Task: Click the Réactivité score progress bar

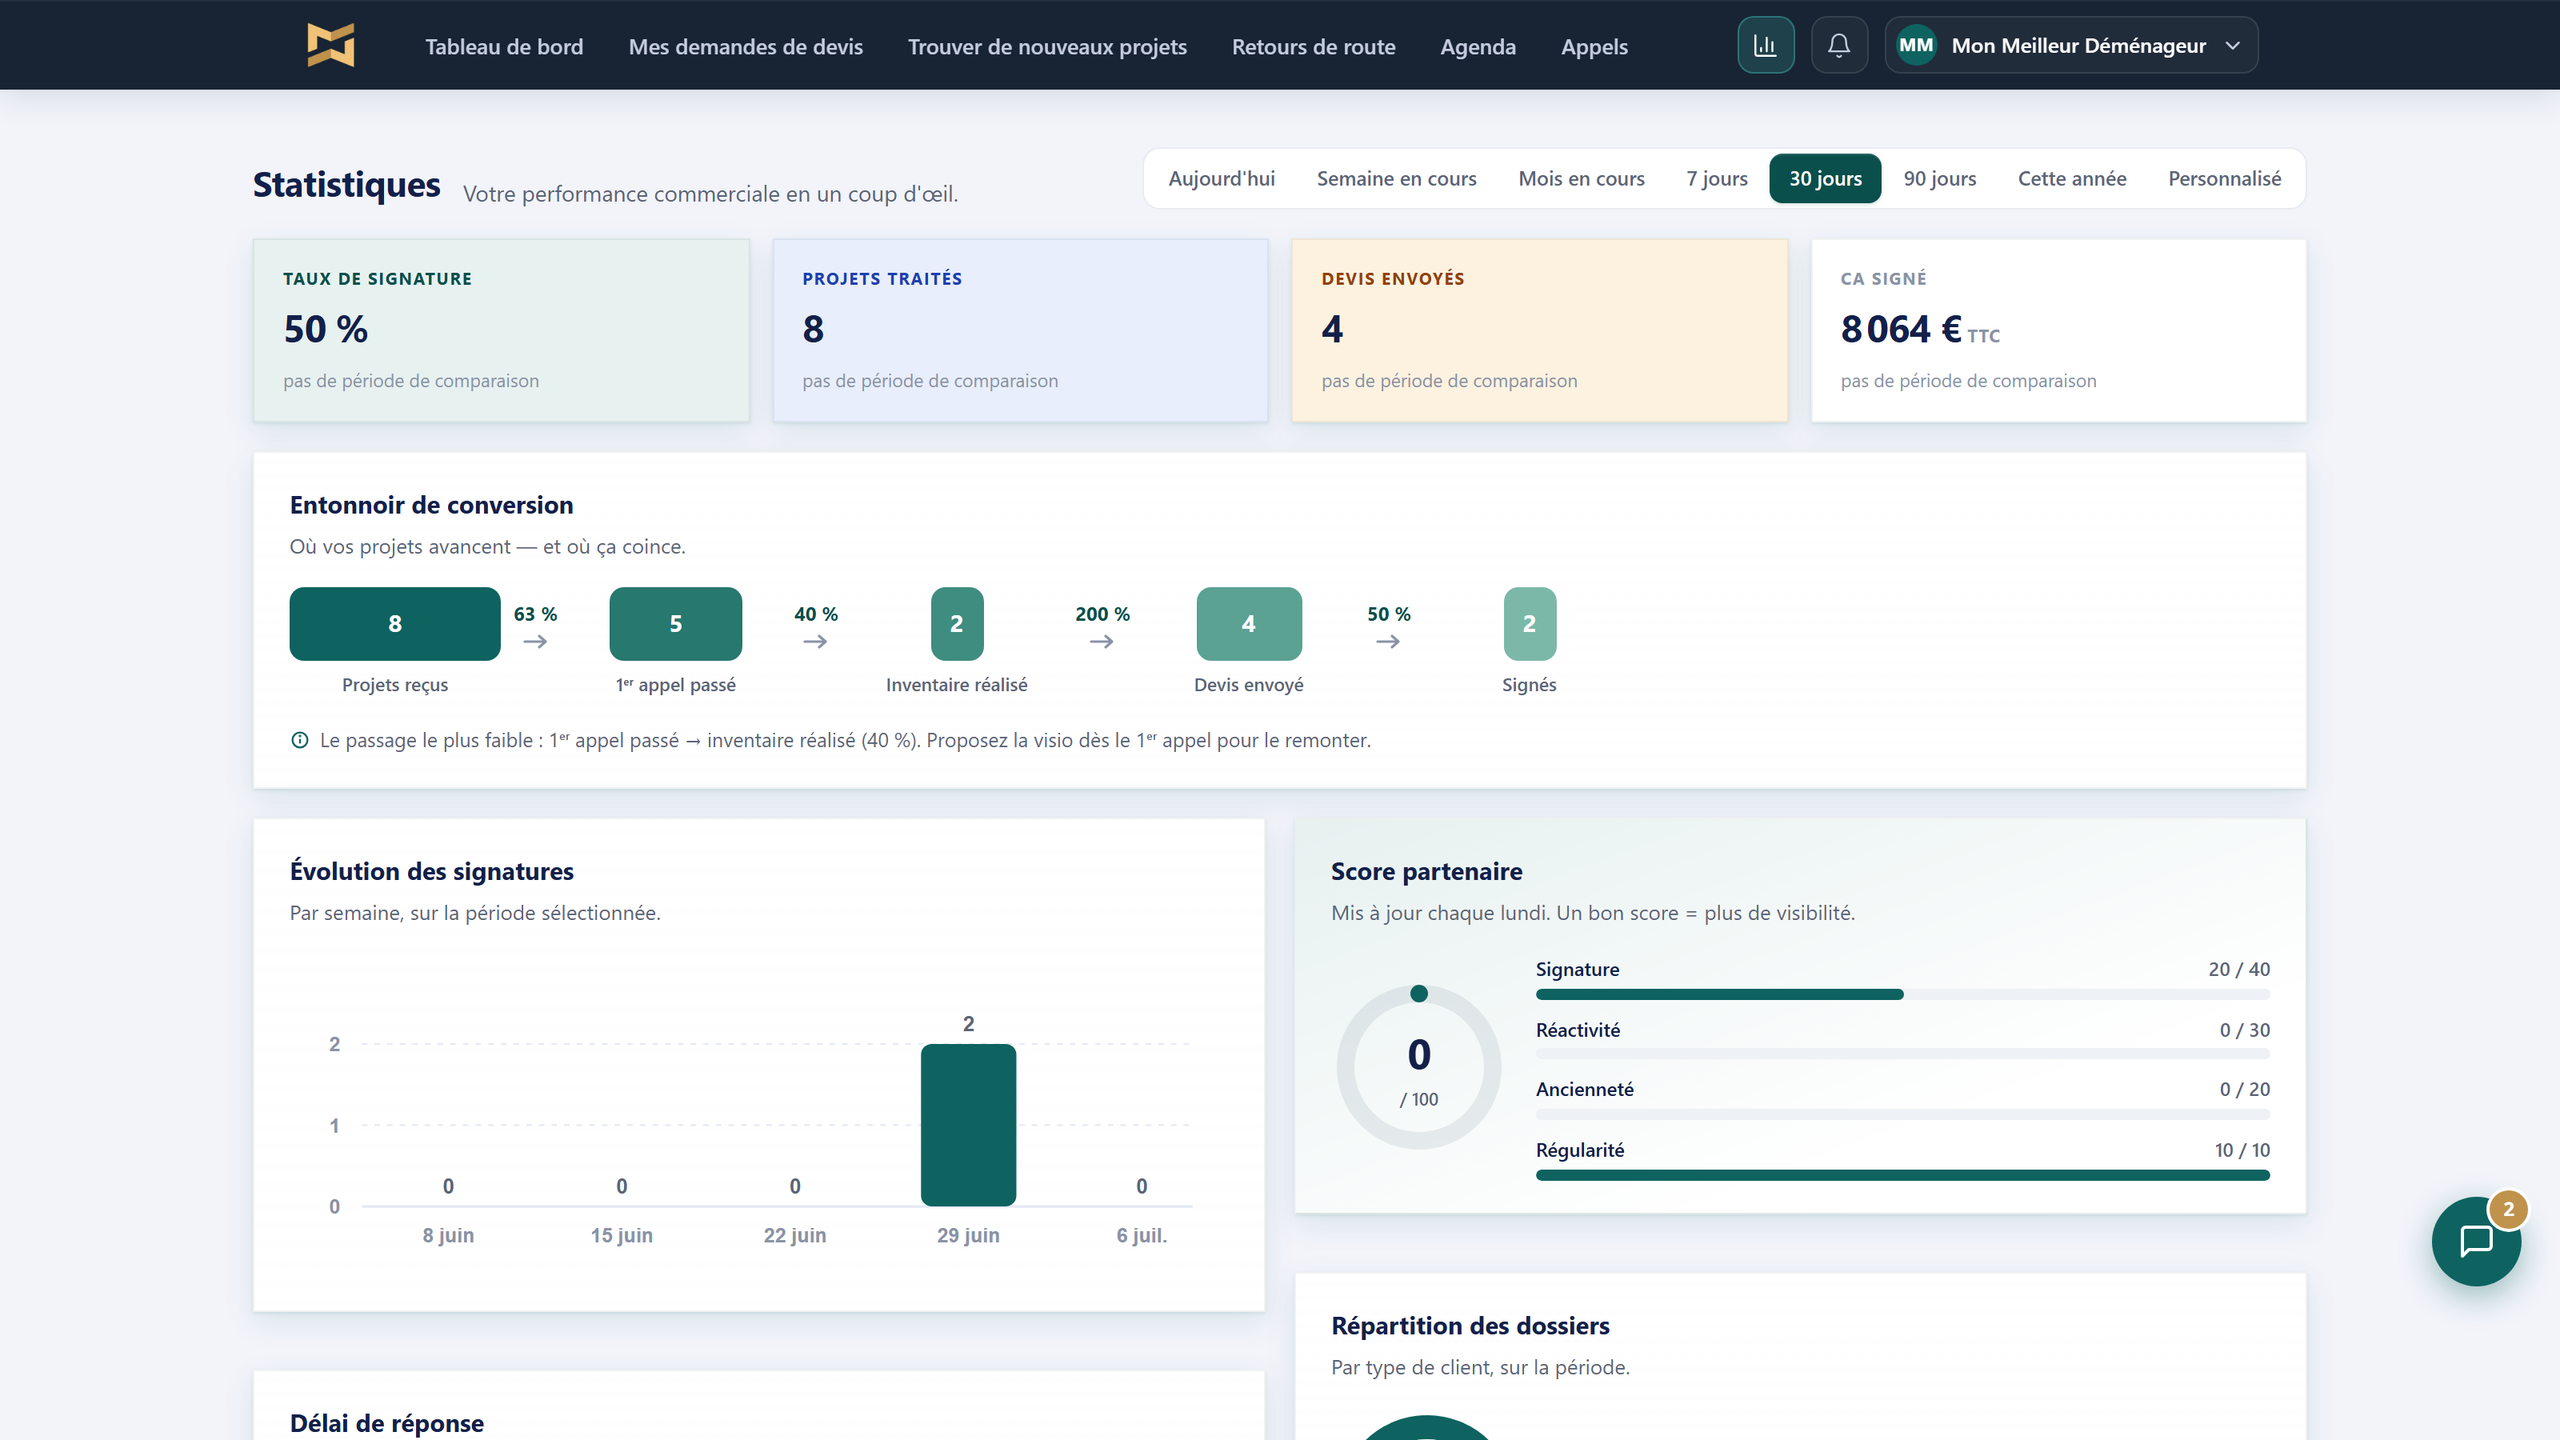Action: 1902,1054
